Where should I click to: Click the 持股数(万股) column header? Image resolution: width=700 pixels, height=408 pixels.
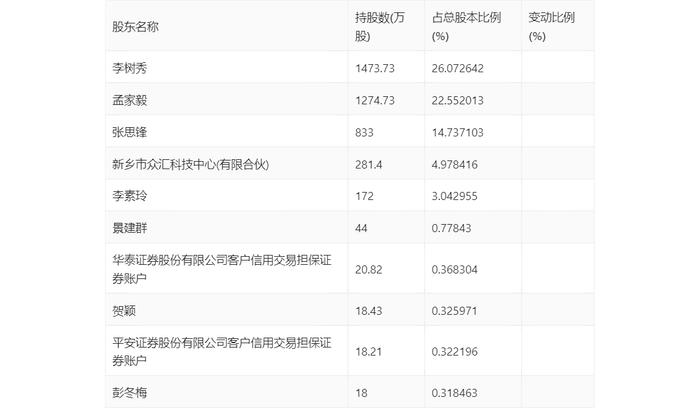point(380,27)
